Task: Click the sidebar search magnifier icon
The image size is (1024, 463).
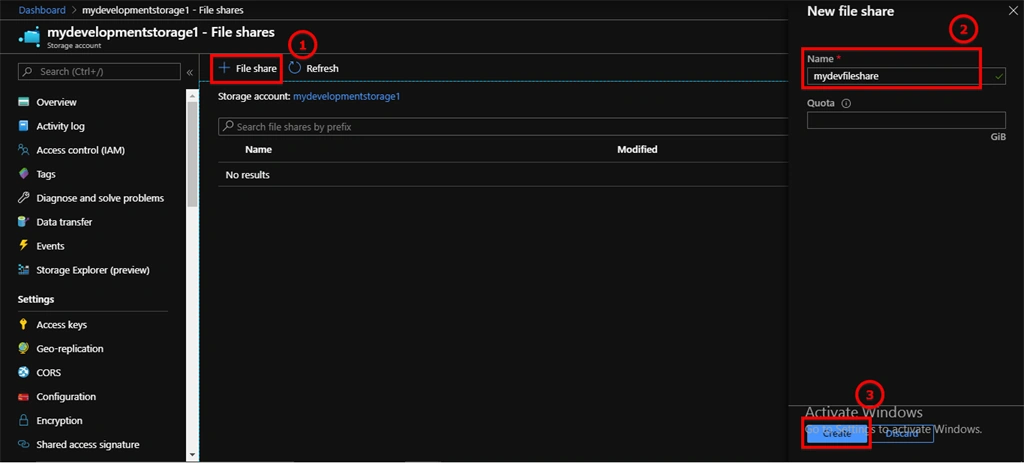Action: point(27,72)
